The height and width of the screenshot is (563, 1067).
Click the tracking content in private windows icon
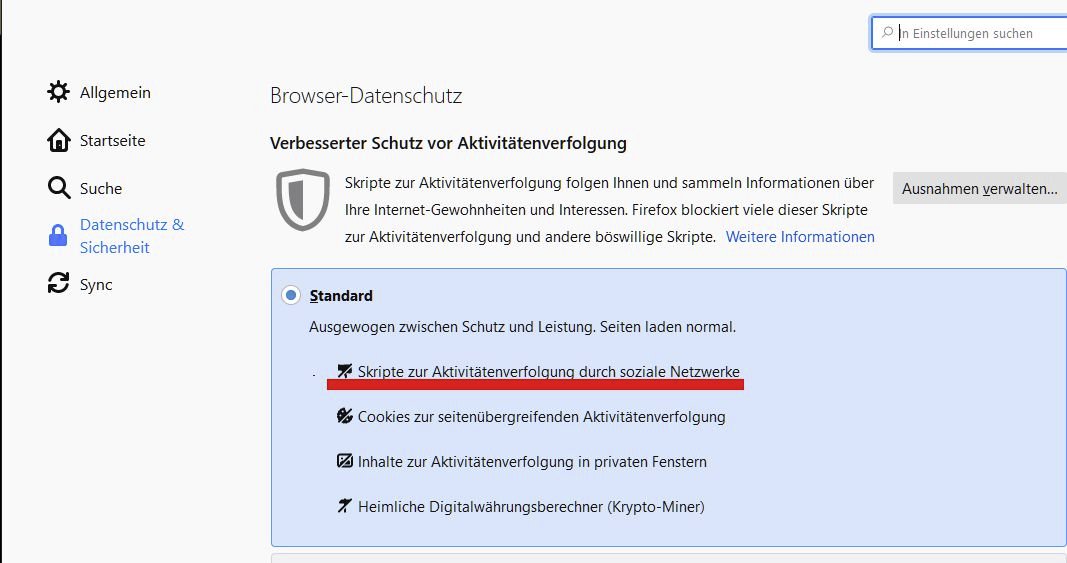point(345,461)
